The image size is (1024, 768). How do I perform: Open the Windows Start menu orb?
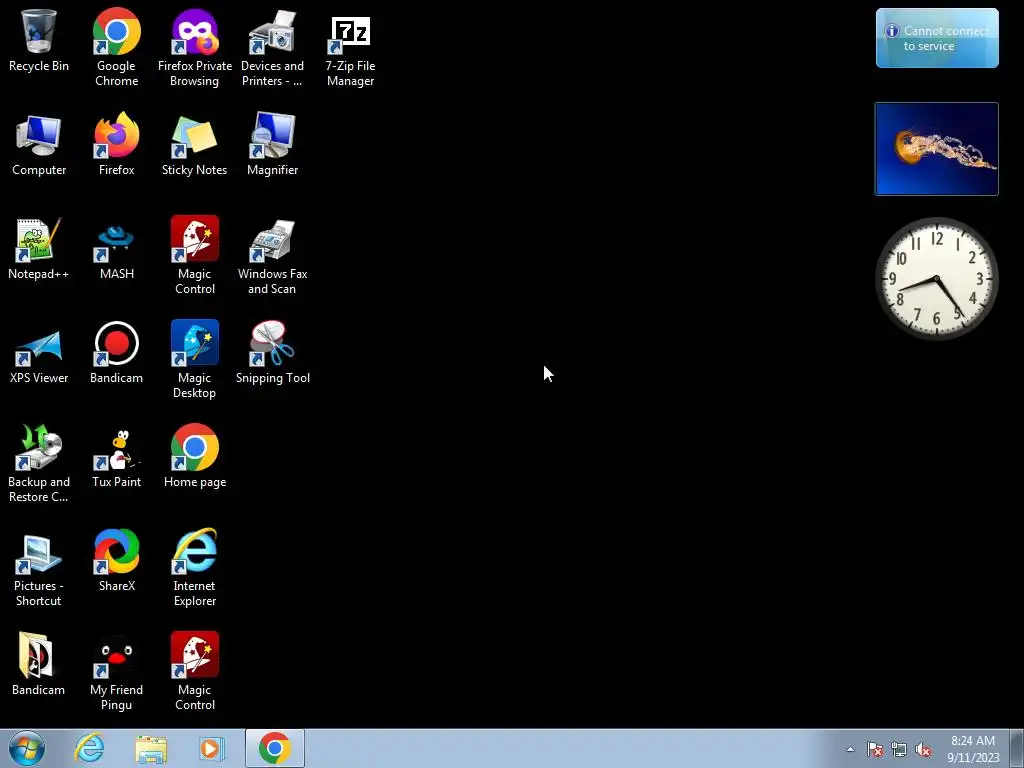(x=27, y=748)
